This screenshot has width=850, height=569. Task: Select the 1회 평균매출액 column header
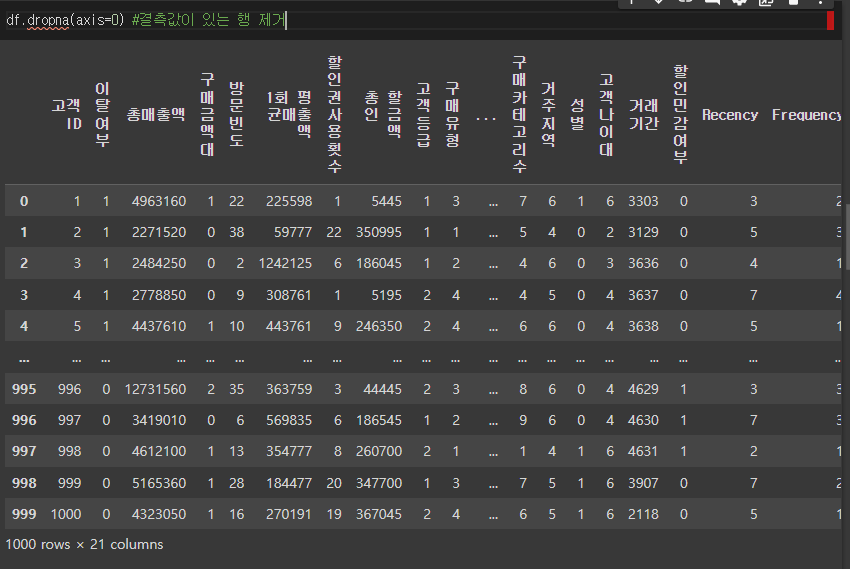tap(289, 114)
